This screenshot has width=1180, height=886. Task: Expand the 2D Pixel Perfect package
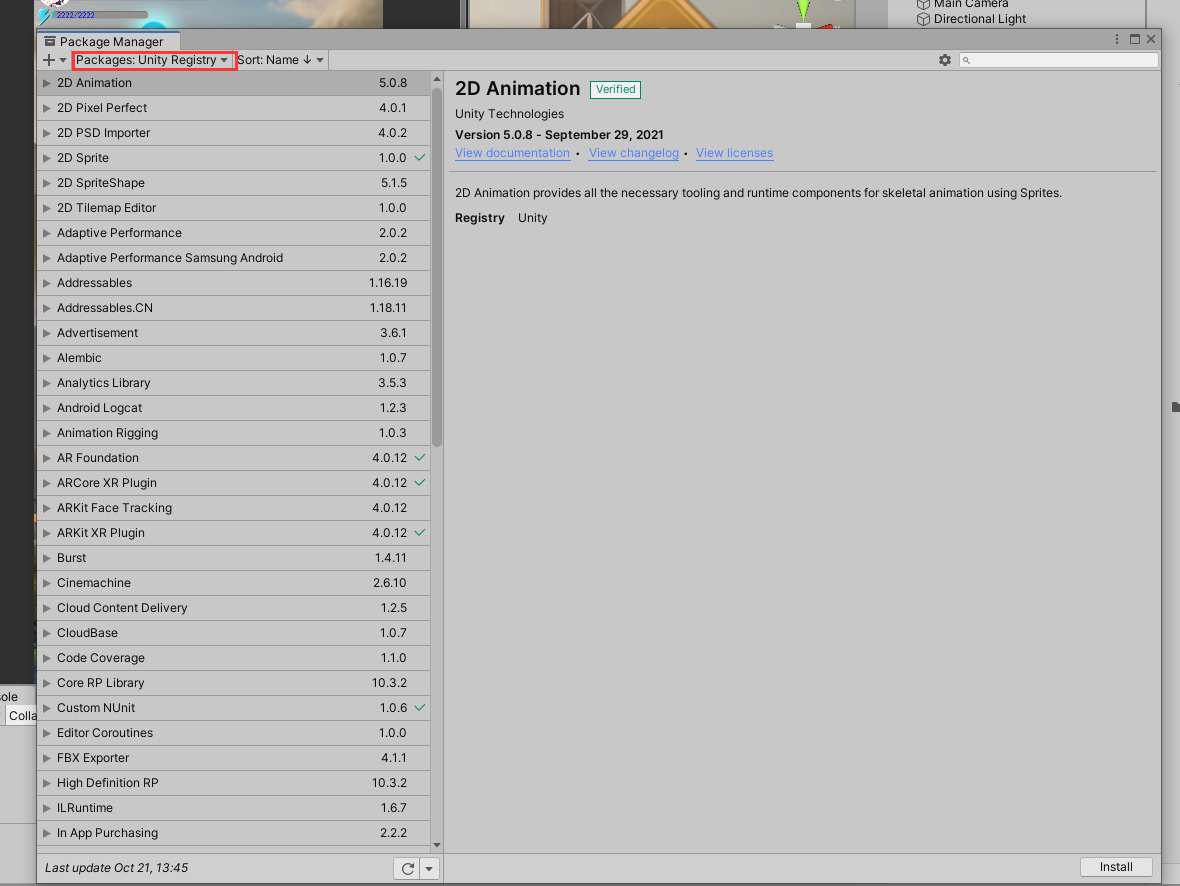click(x=47, y=108)
